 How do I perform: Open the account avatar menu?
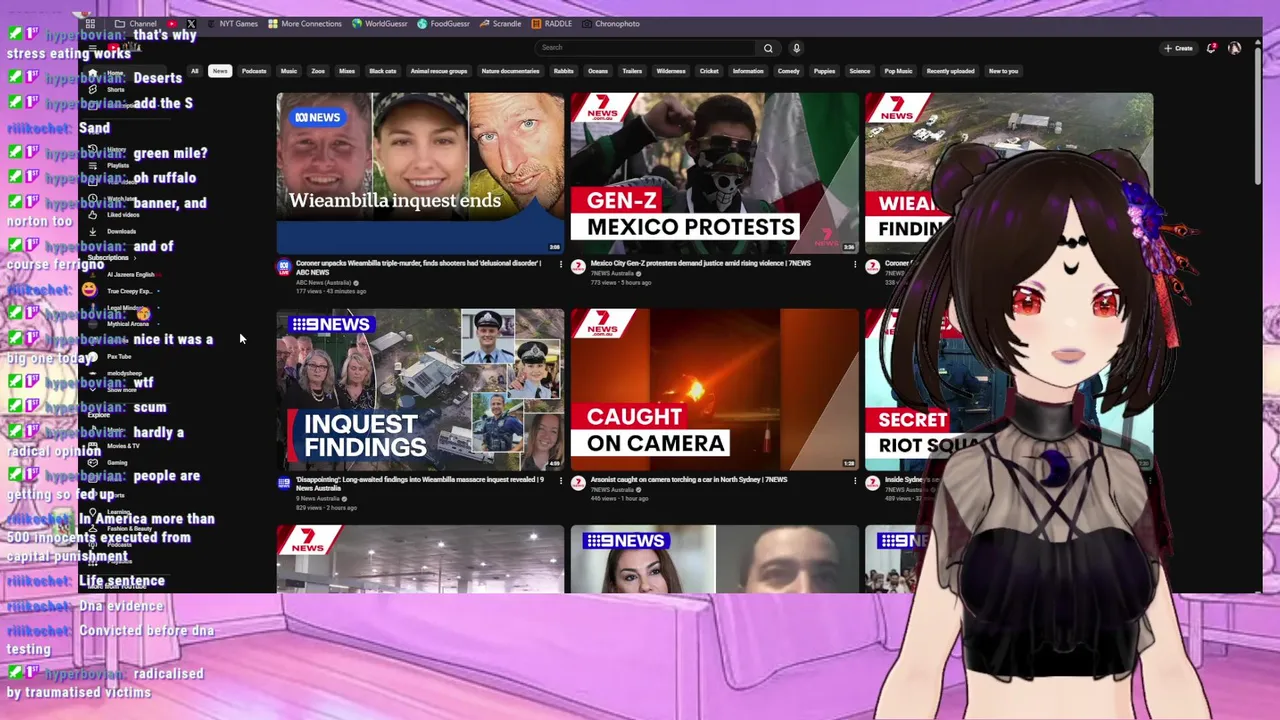click(1234, 48)
